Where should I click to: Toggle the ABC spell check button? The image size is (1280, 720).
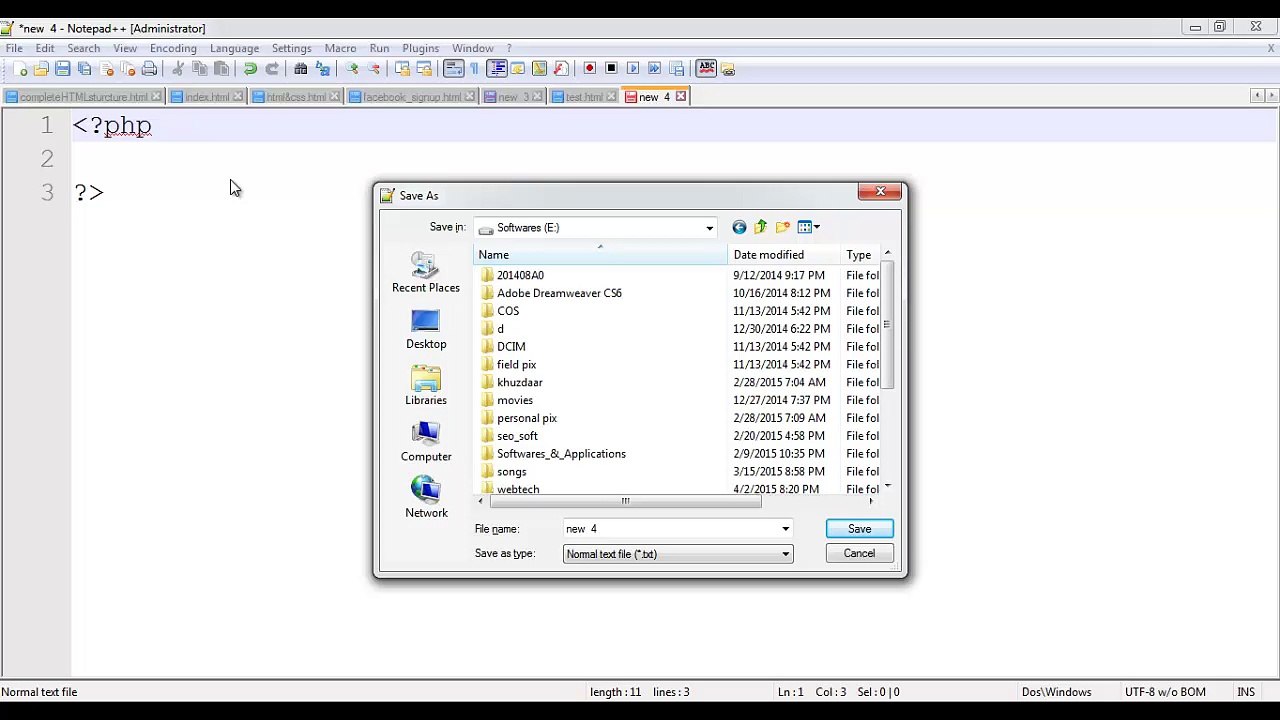[x=706, y=68]
